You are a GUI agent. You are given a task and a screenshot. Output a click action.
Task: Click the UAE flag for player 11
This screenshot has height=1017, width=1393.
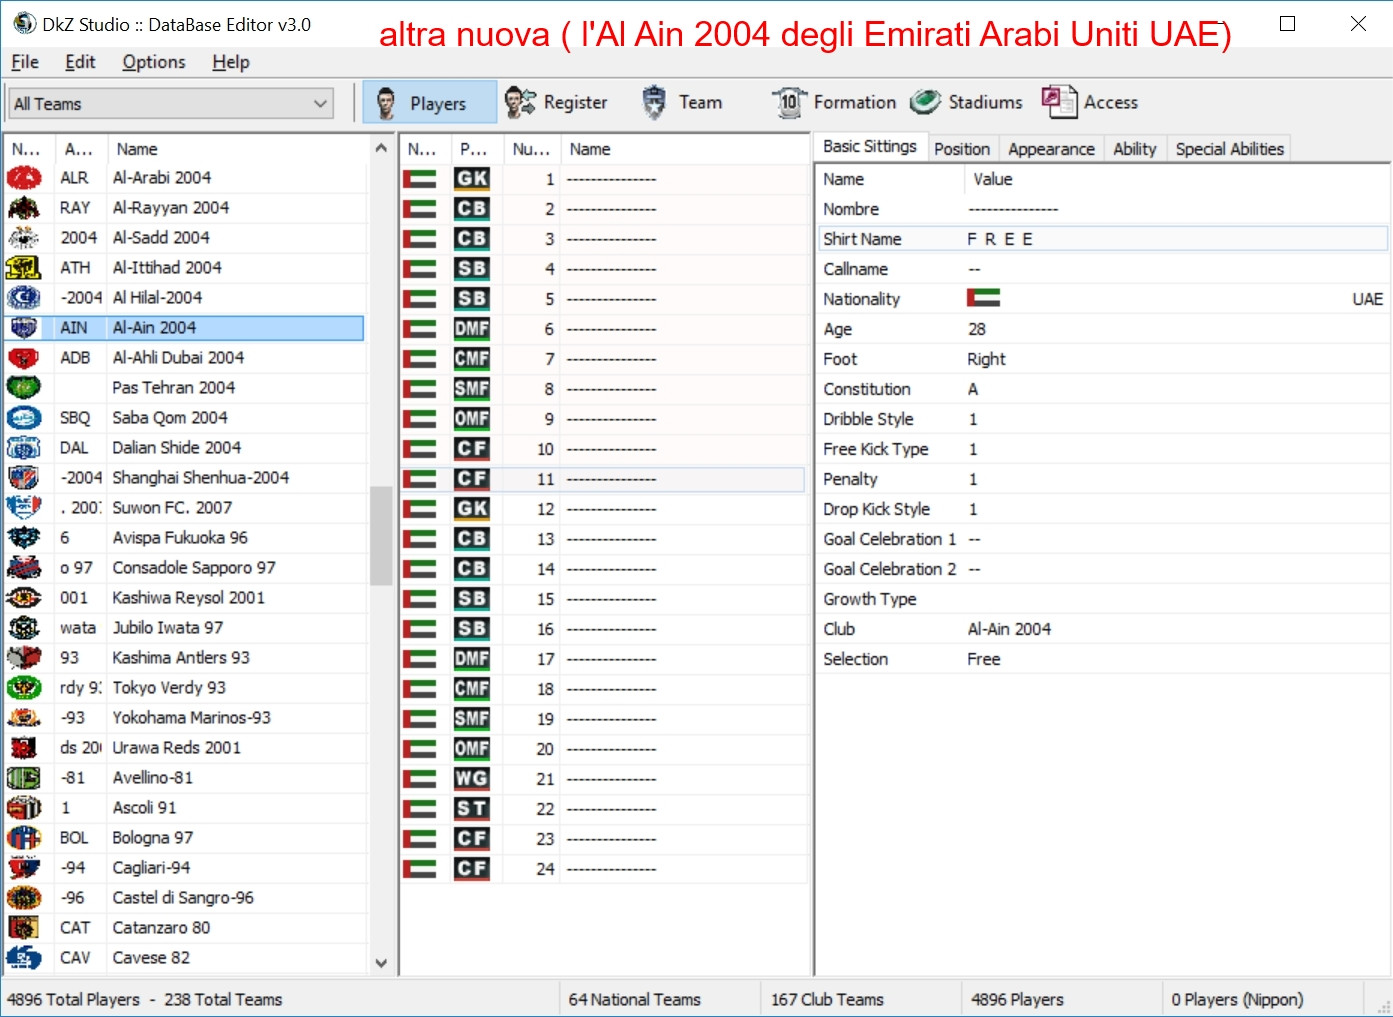click(x=420, y=479)
